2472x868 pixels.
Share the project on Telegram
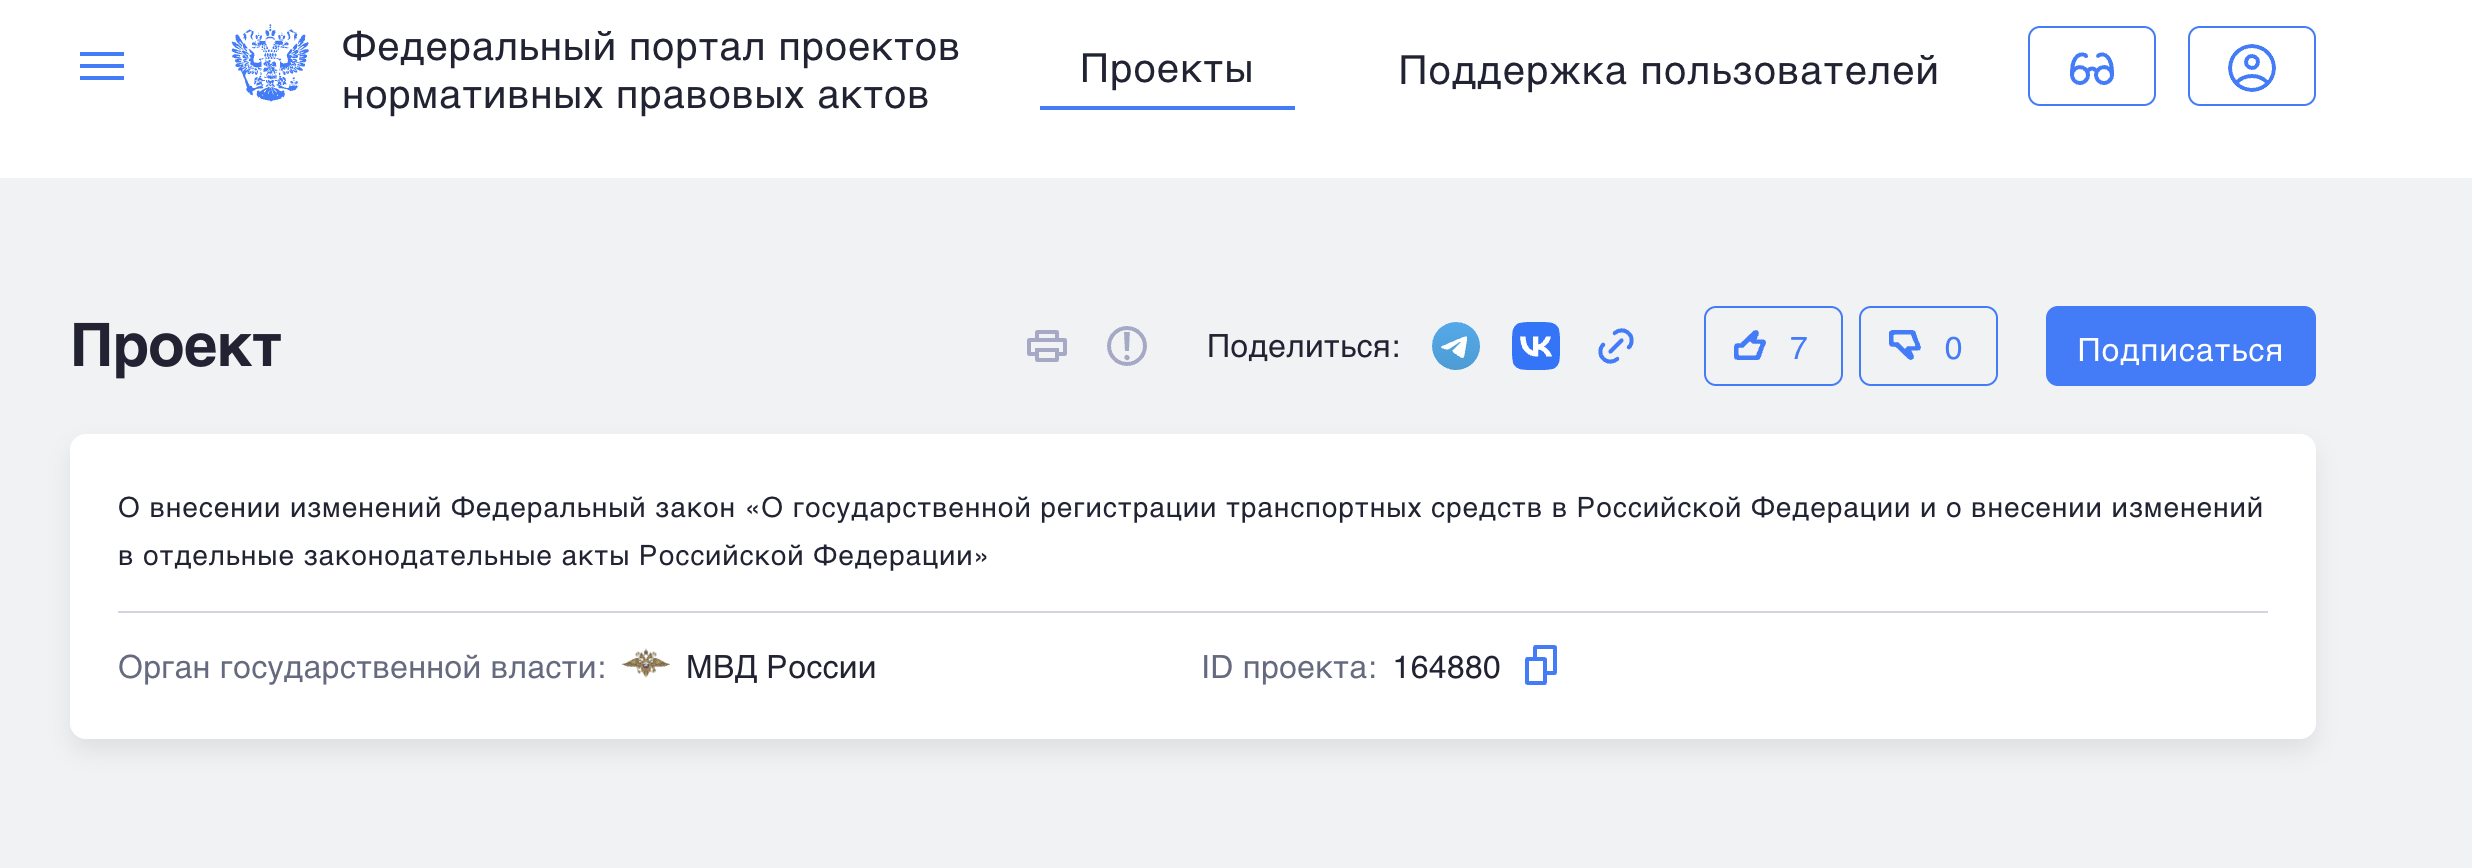point(1457,346)
